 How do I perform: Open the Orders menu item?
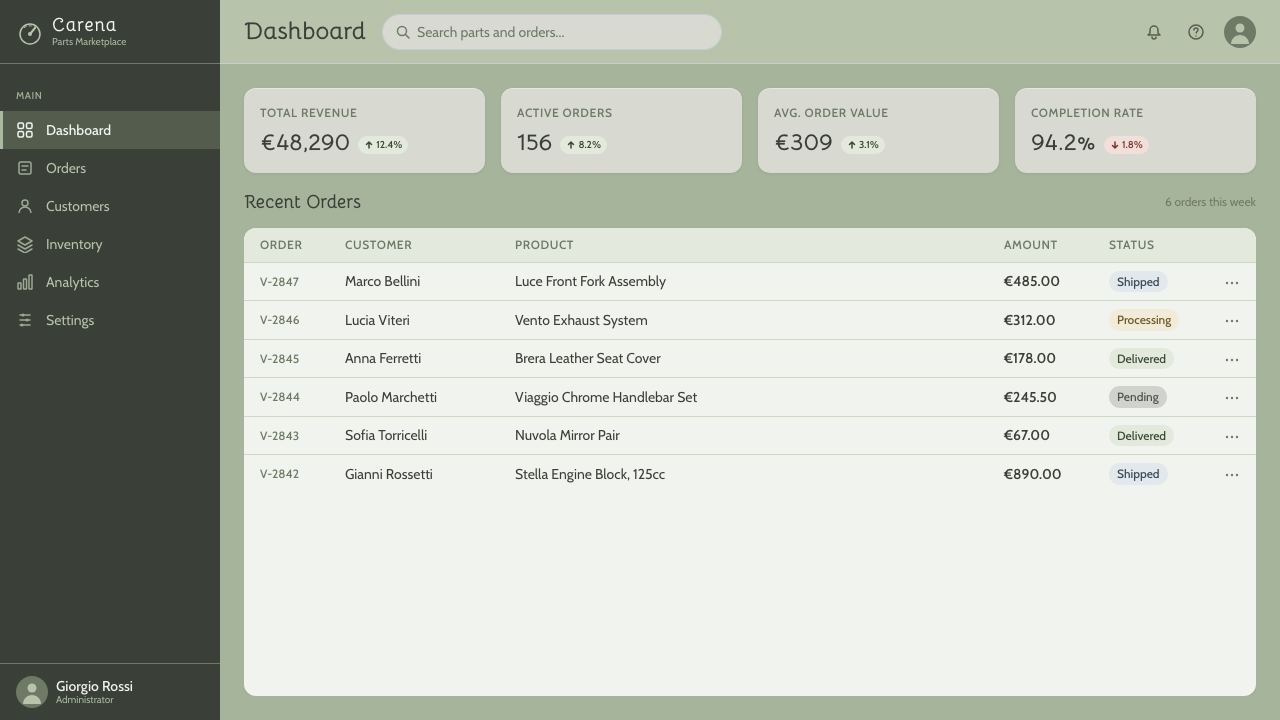(x=110, y=168)
